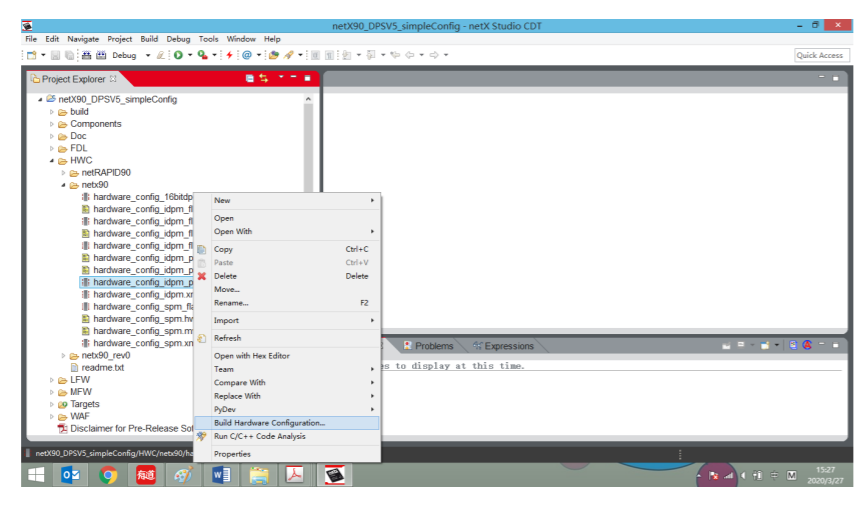Click Refresh in the context menu
The width and height of the screenshot is (867, 505).
click(287, 338)
